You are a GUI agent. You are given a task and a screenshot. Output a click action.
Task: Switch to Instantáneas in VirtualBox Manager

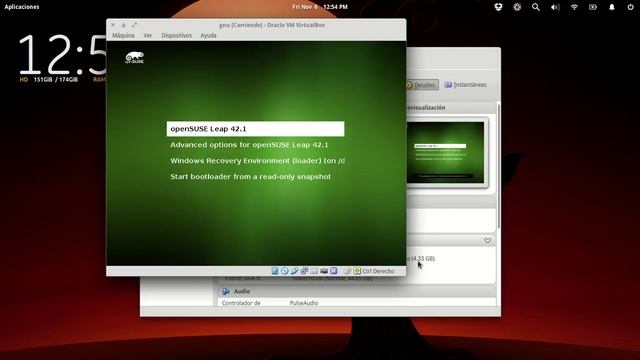coord(465,85)
